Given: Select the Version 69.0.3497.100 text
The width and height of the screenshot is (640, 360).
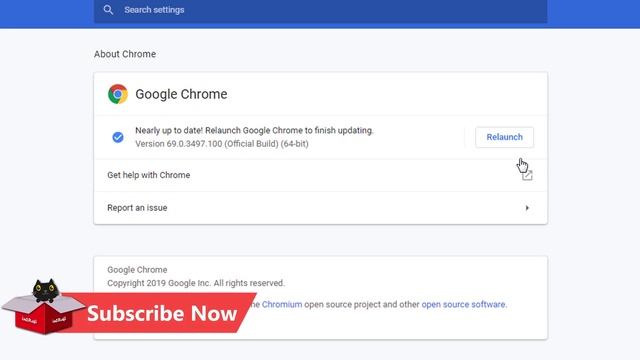Looking at the screenshot, I should tap(222, 144).
